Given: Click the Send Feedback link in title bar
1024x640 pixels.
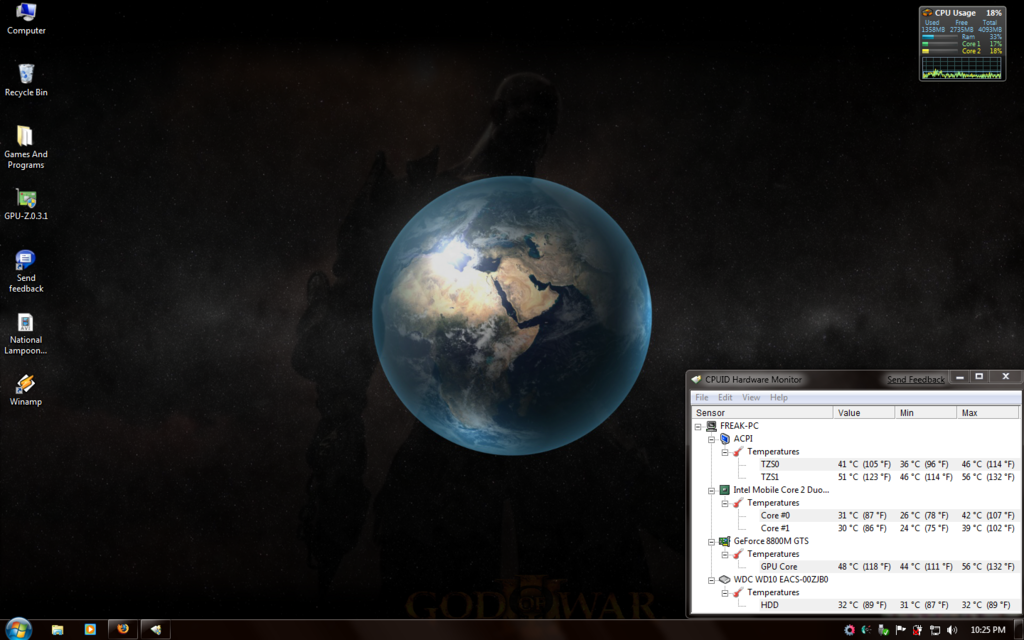Looking at the screenshot, I should click(x=916, y=379).
